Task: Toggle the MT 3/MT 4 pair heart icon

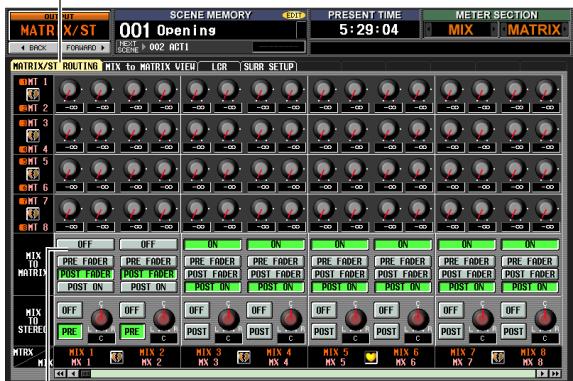Action: (x=33, y=136)
